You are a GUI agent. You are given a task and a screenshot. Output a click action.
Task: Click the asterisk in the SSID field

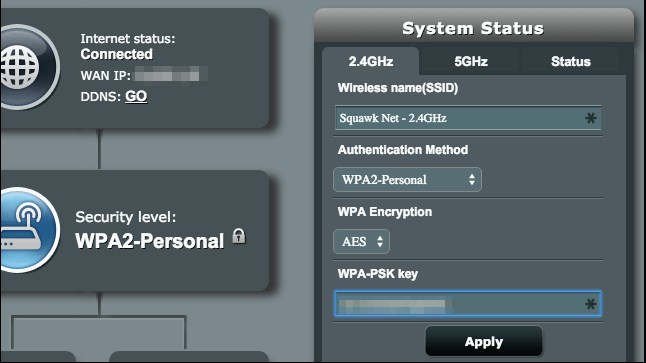coord(591,118)
